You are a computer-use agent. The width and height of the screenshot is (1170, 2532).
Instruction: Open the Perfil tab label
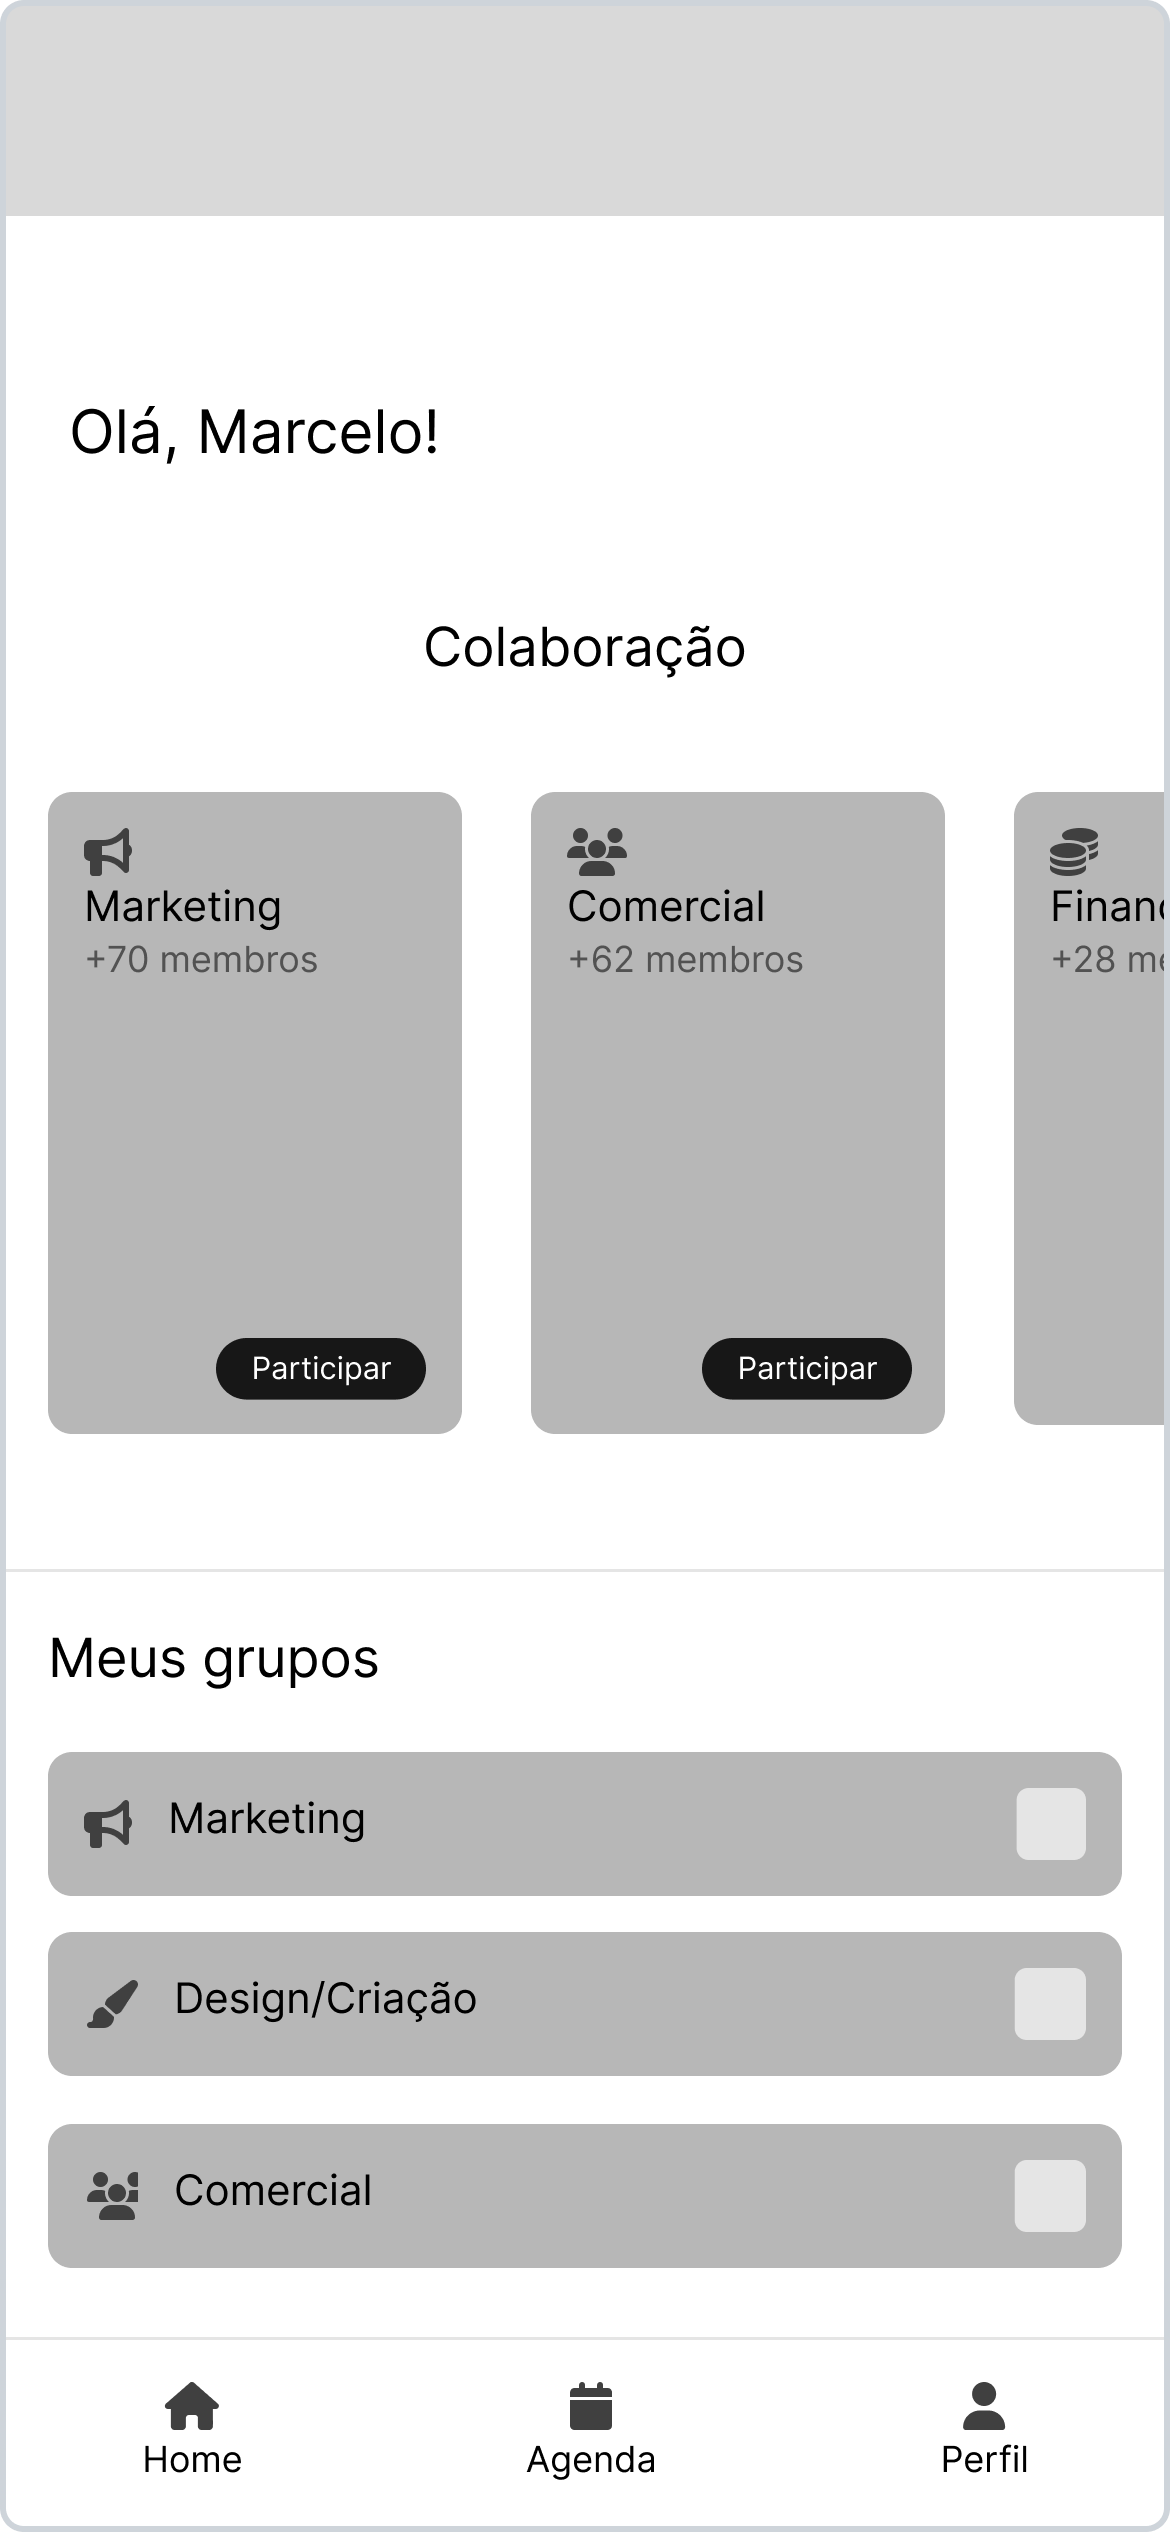point(984,2460)
